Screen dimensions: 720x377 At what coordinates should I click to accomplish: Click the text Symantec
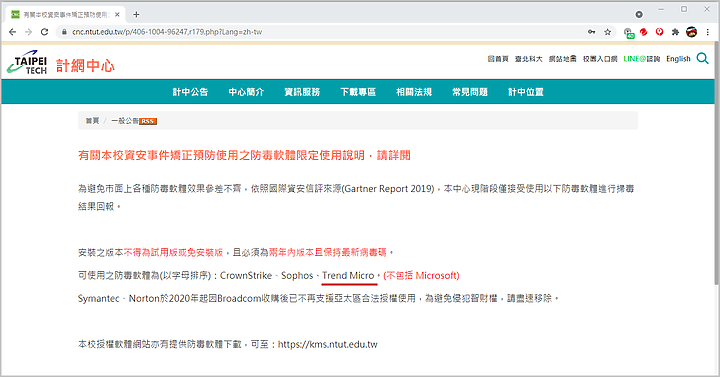(99, 299)
